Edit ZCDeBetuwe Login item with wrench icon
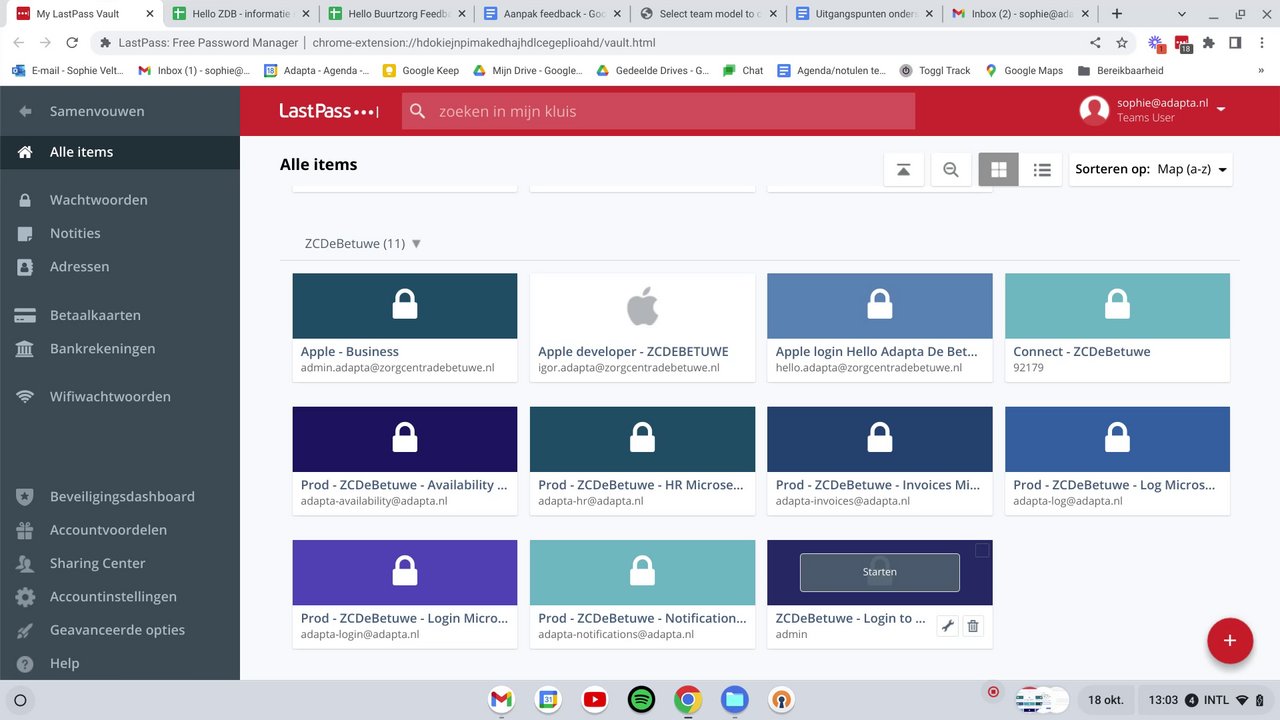This screenshot has height=720, width=1280. (947, 627)
